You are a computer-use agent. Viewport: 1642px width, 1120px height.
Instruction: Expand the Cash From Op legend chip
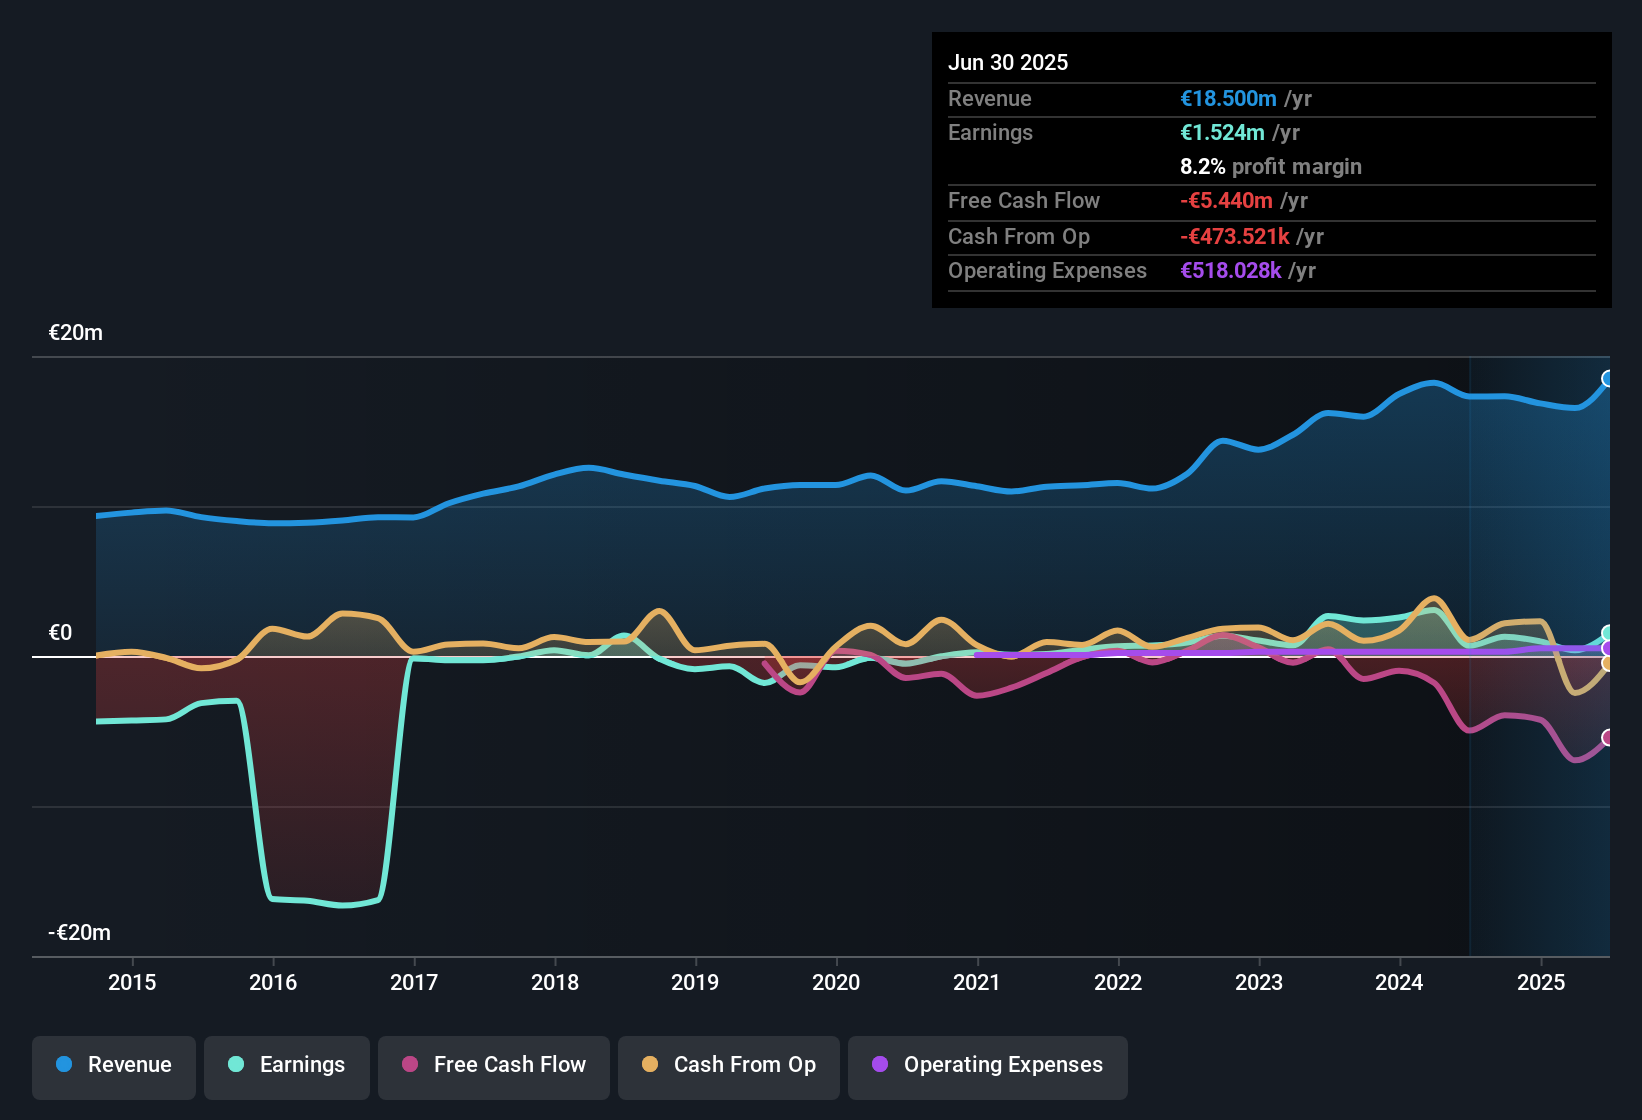coord(728,1066)
